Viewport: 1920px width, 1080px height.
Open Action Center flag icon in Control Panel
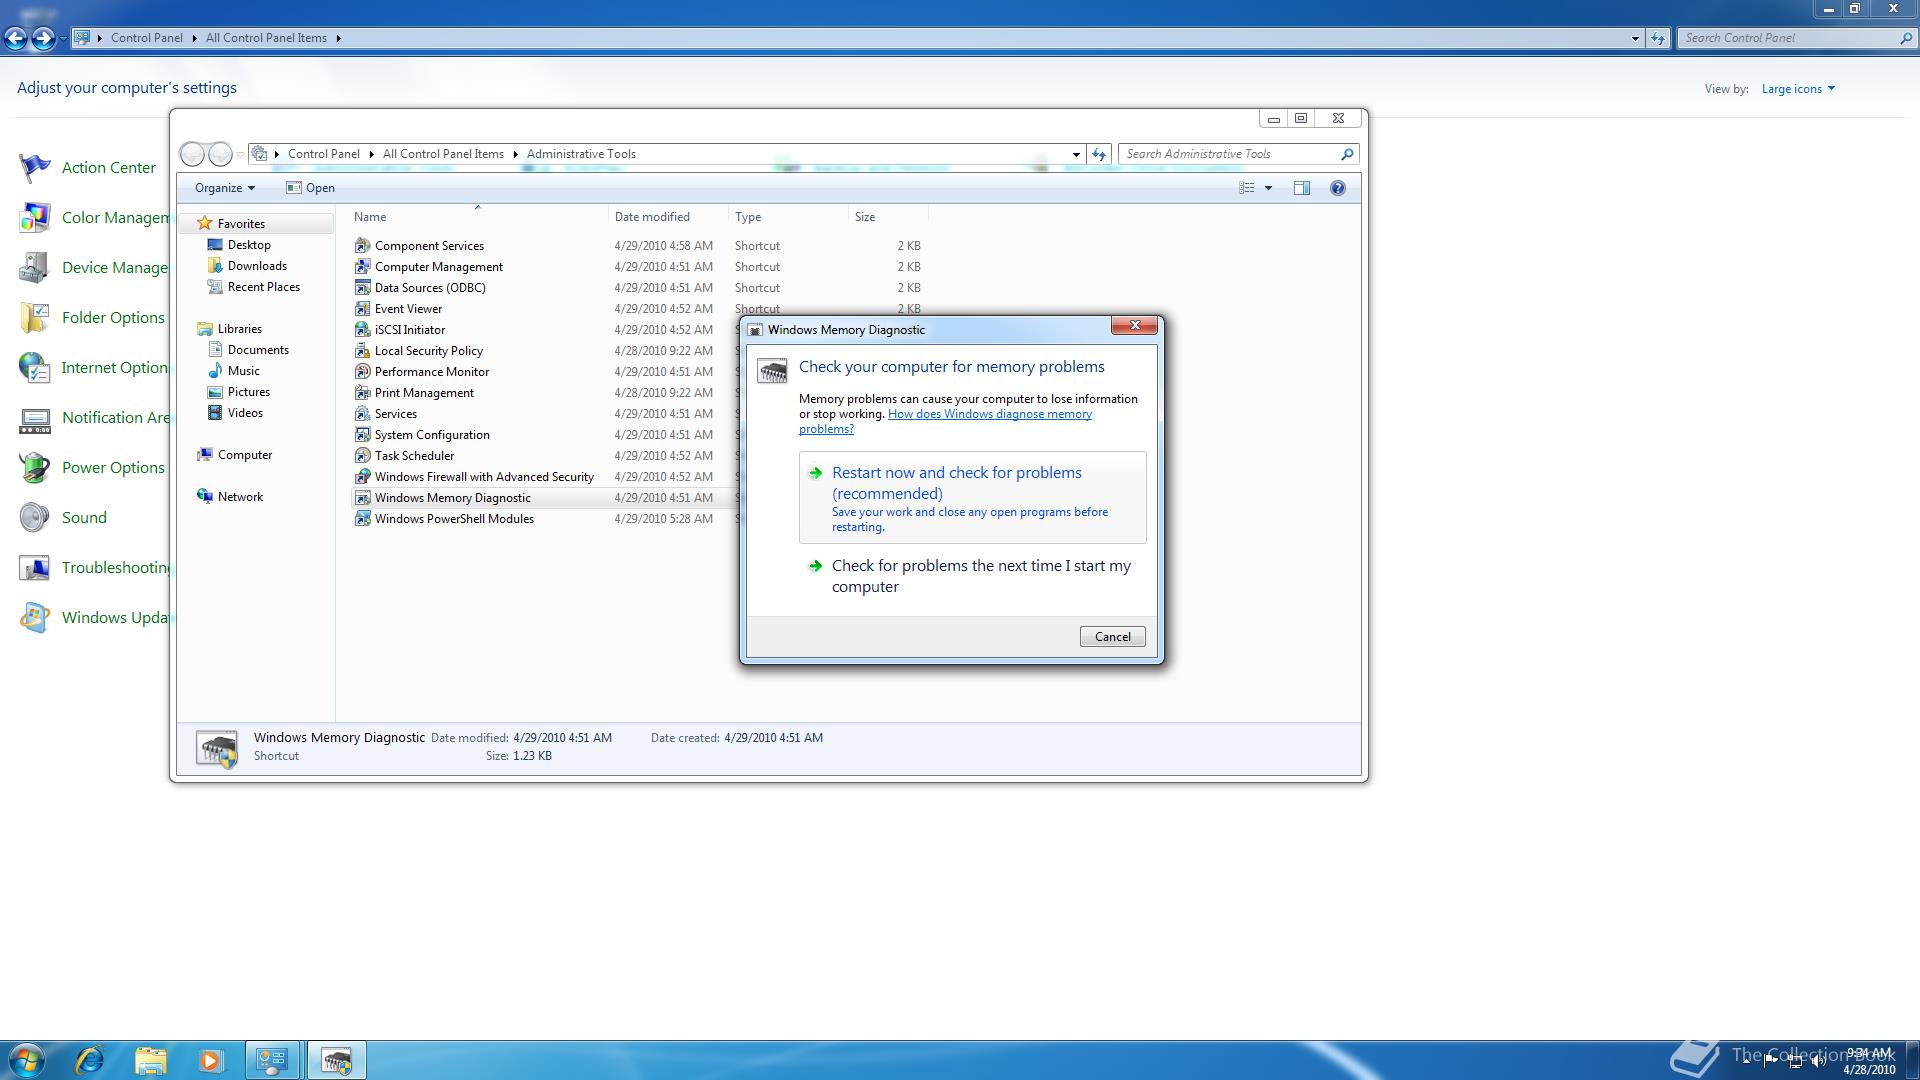[x=35, y=168]
